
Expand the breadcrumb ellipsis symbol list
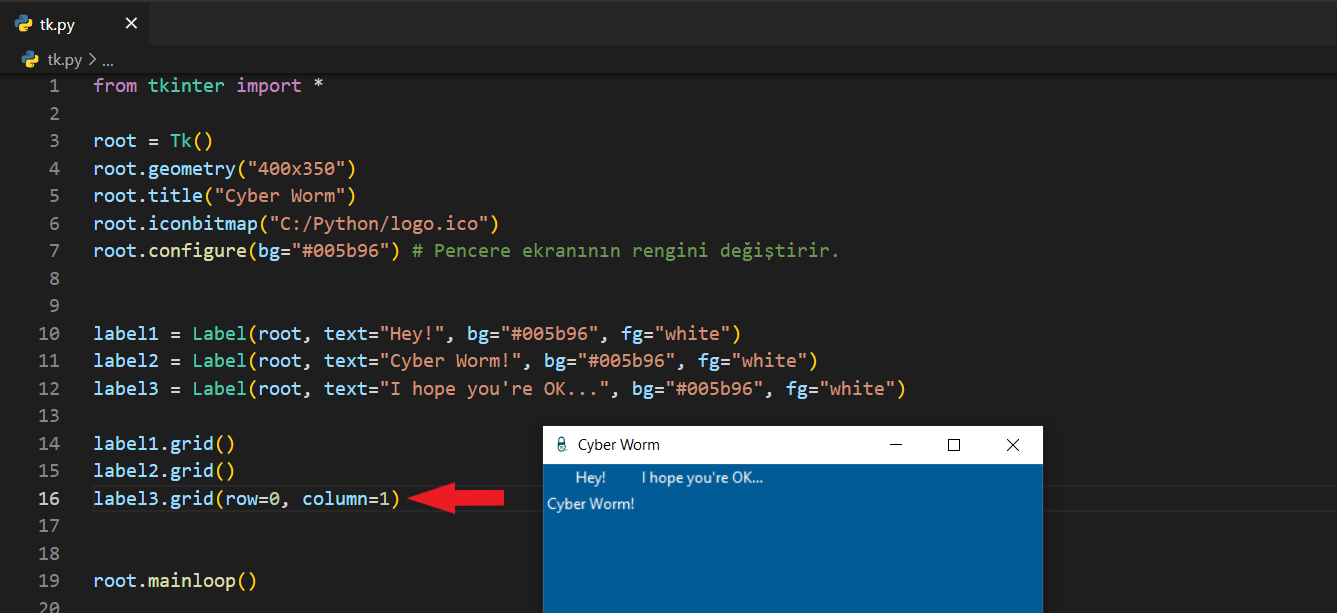[107, 60]
